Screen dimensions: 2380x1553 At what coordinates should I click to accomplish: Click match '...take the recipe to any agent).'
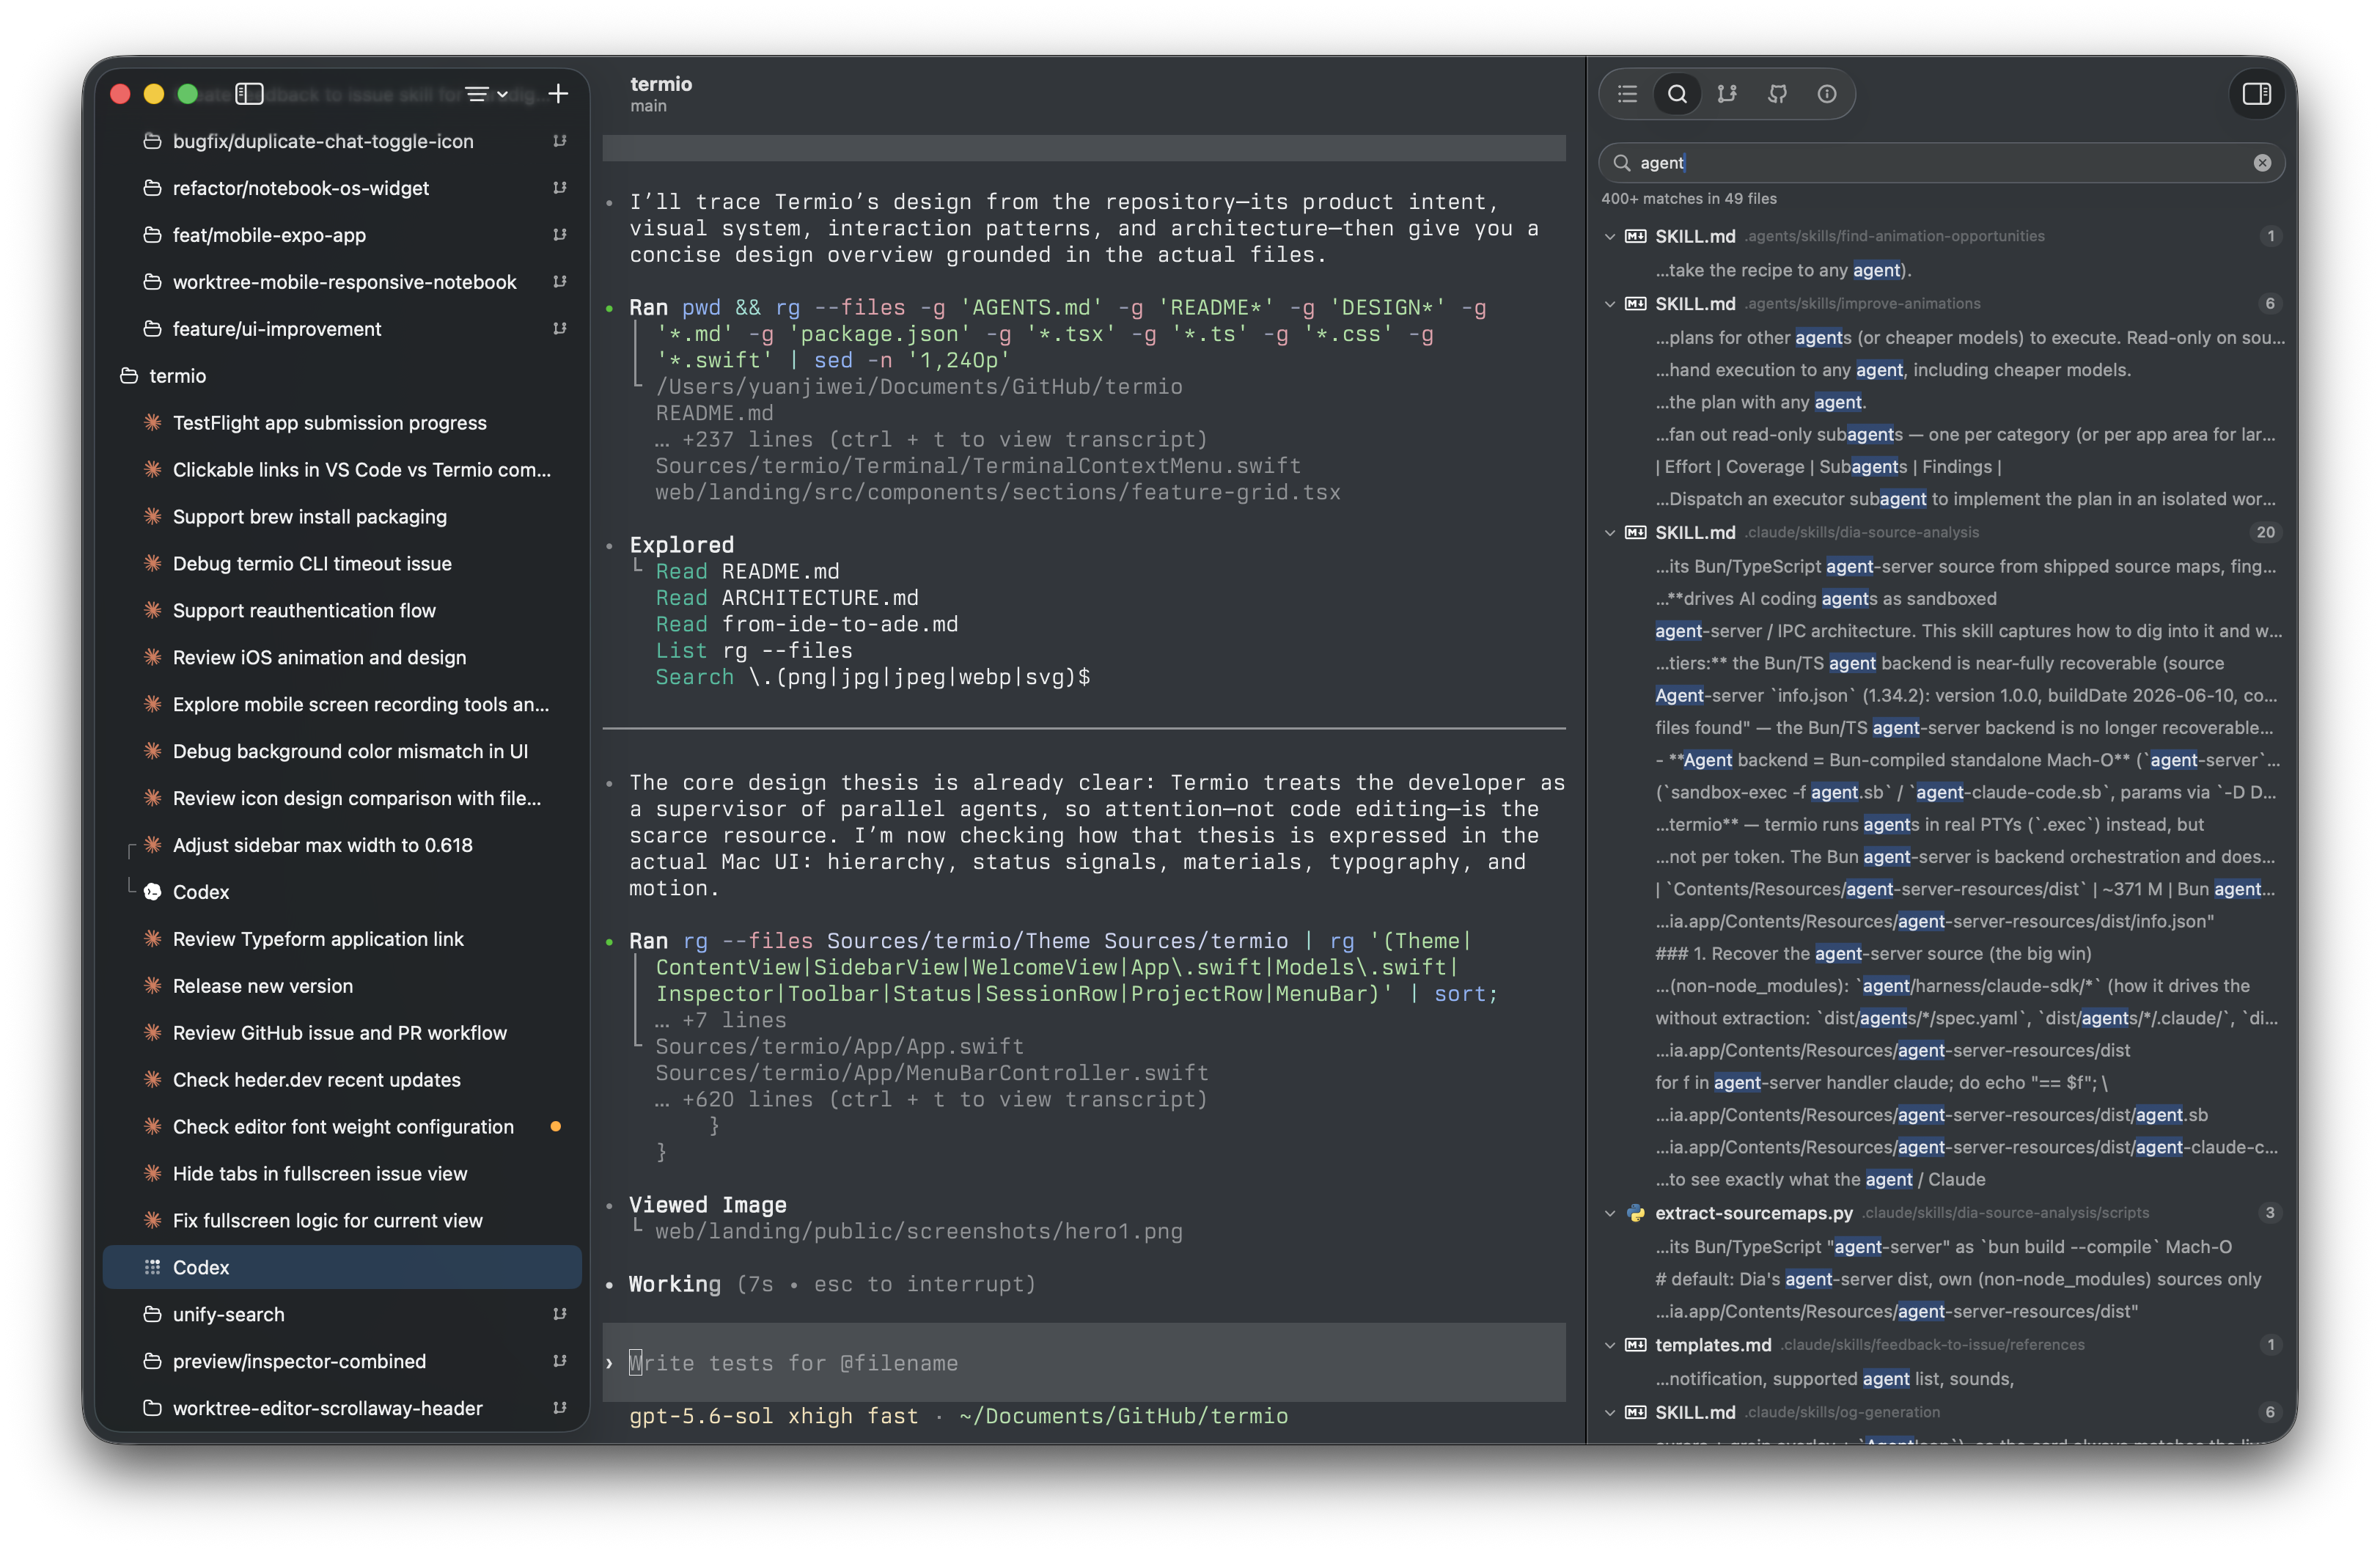(x=1783, y=270)
